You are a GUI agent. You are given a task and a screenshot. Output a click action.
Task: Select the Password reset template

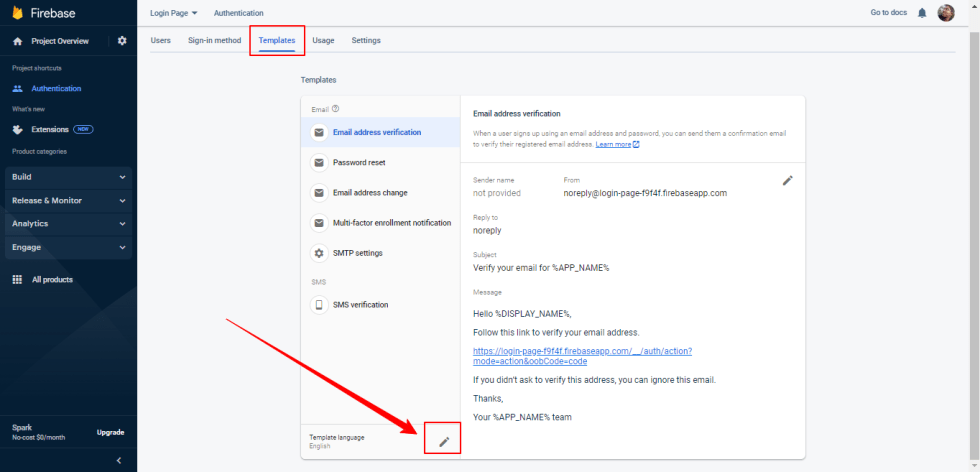point(380,163)
